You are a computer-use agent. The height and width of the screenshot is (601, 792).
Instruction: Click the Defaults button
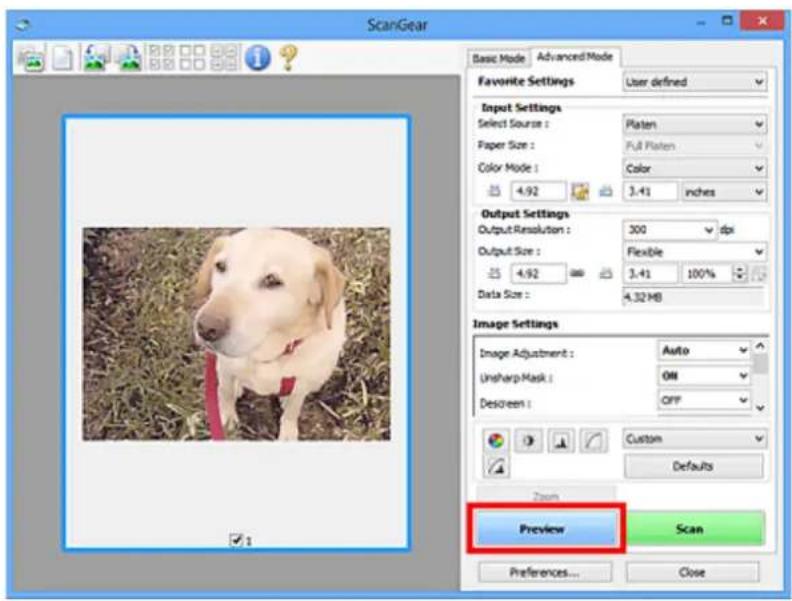pyautogui.click(x=694, y=466)
